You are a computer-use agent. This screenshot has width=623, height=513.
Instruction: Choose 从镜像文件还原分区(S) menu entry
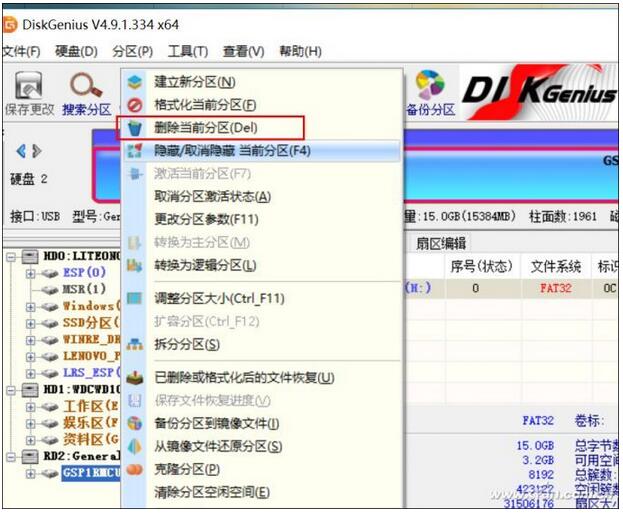coord(262,446)
